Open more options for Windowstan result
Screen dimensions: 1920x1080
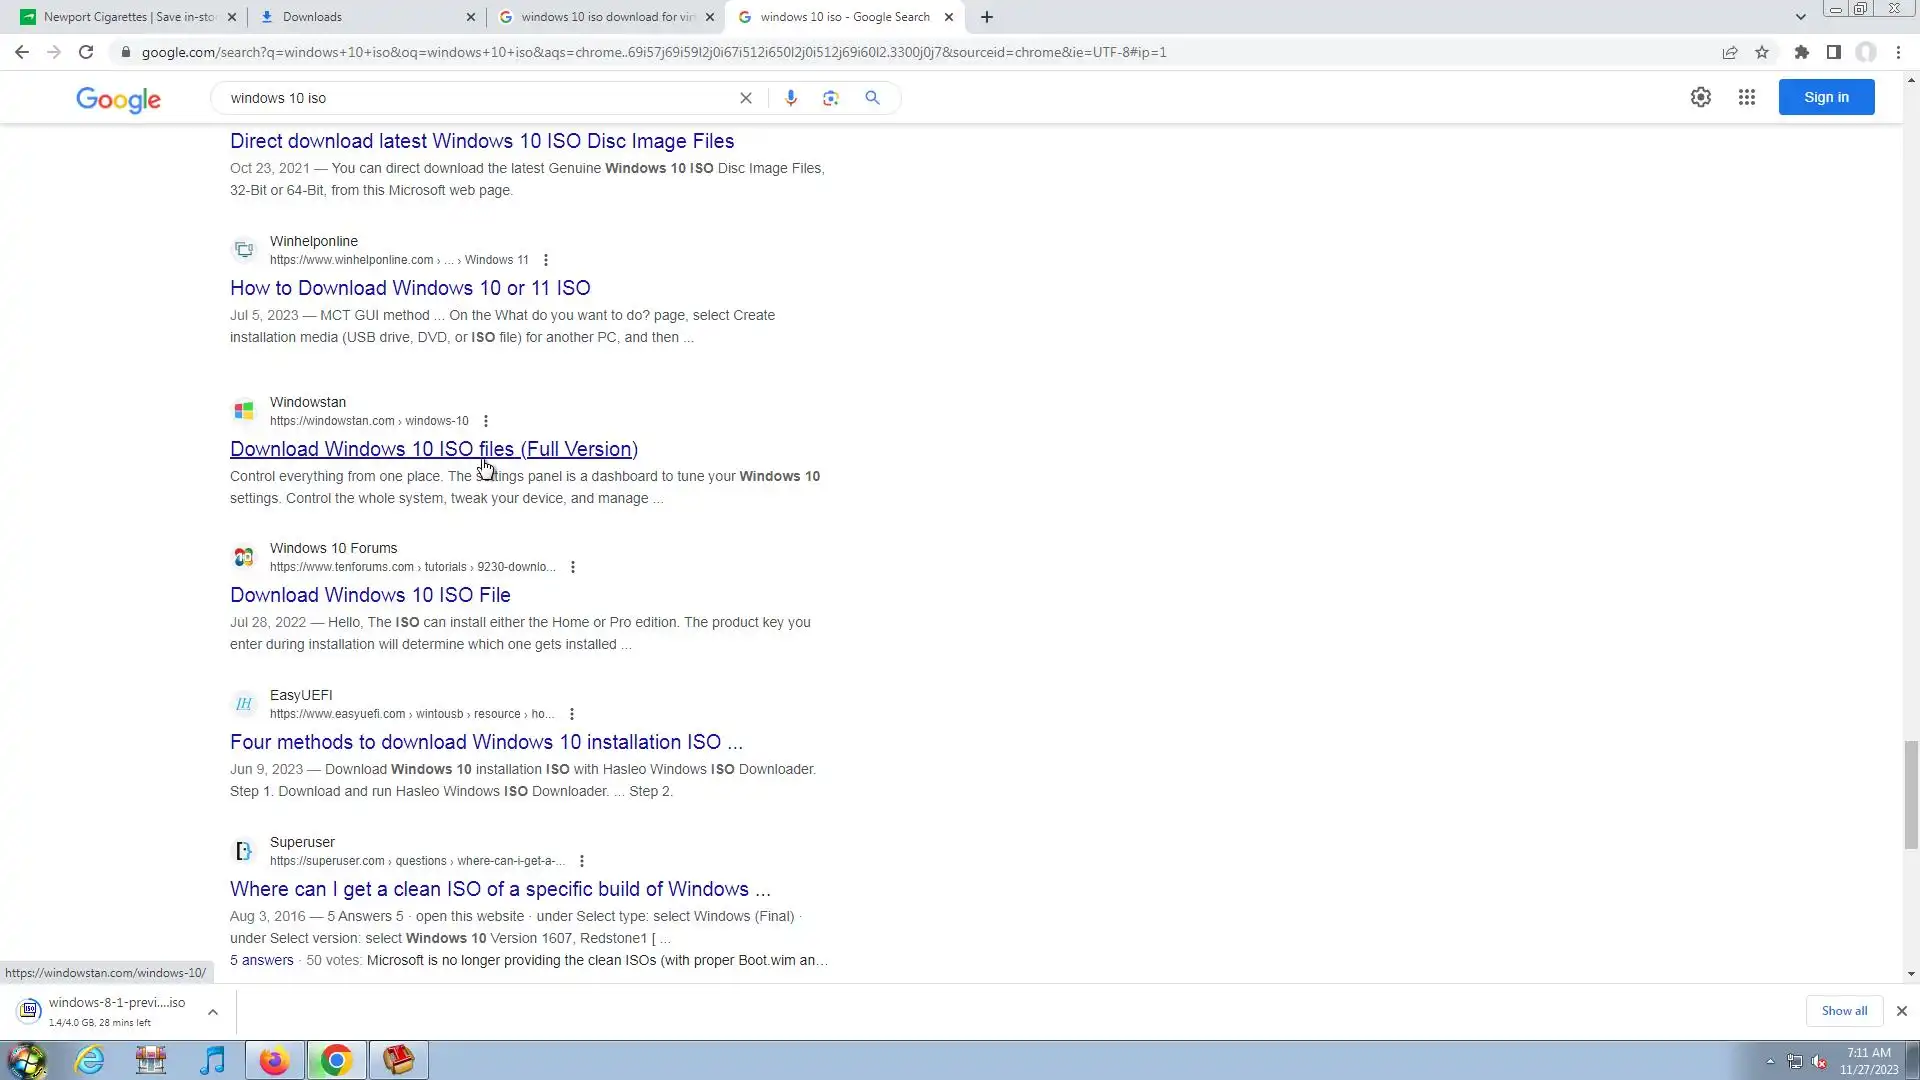tap(486, 421)
